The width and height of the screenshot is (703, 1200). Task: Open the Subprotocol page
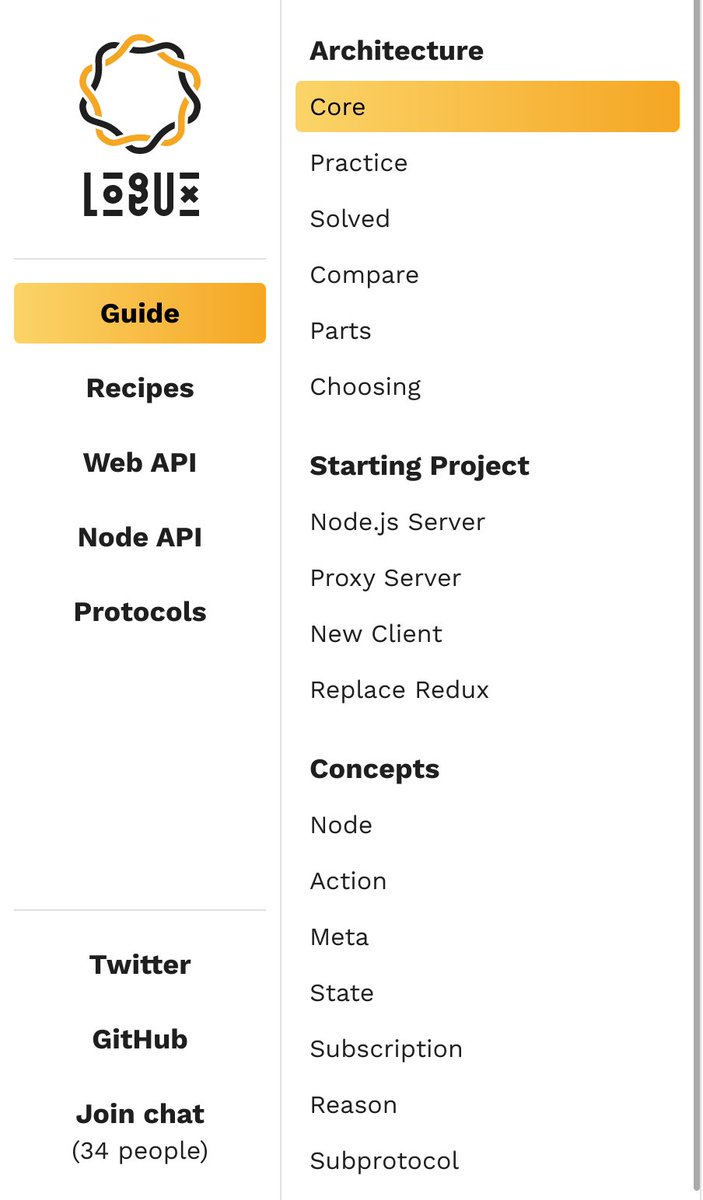point(384,1161)
